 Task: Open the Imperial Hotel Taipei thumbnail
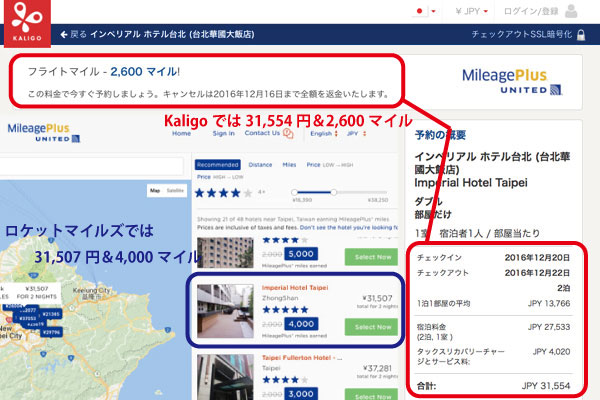[x=225, y=311]
